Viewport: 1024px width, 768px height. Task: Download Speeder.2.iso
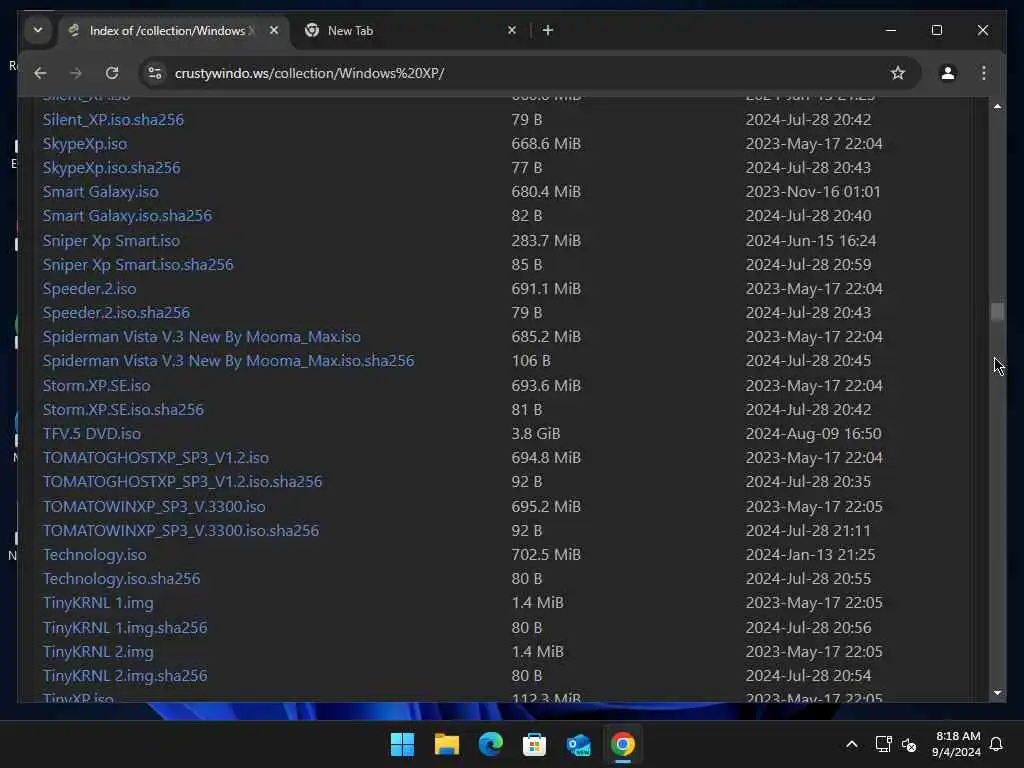89,289
